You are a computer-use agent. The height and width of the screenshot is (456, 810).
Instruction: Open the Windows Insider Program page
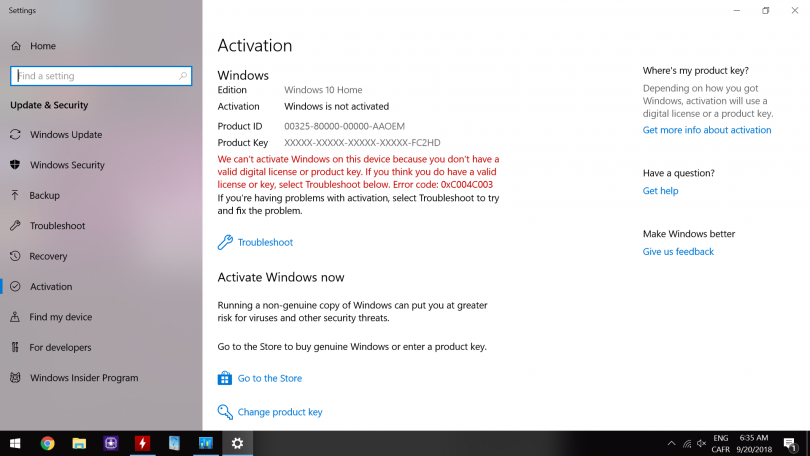[83, 378]
